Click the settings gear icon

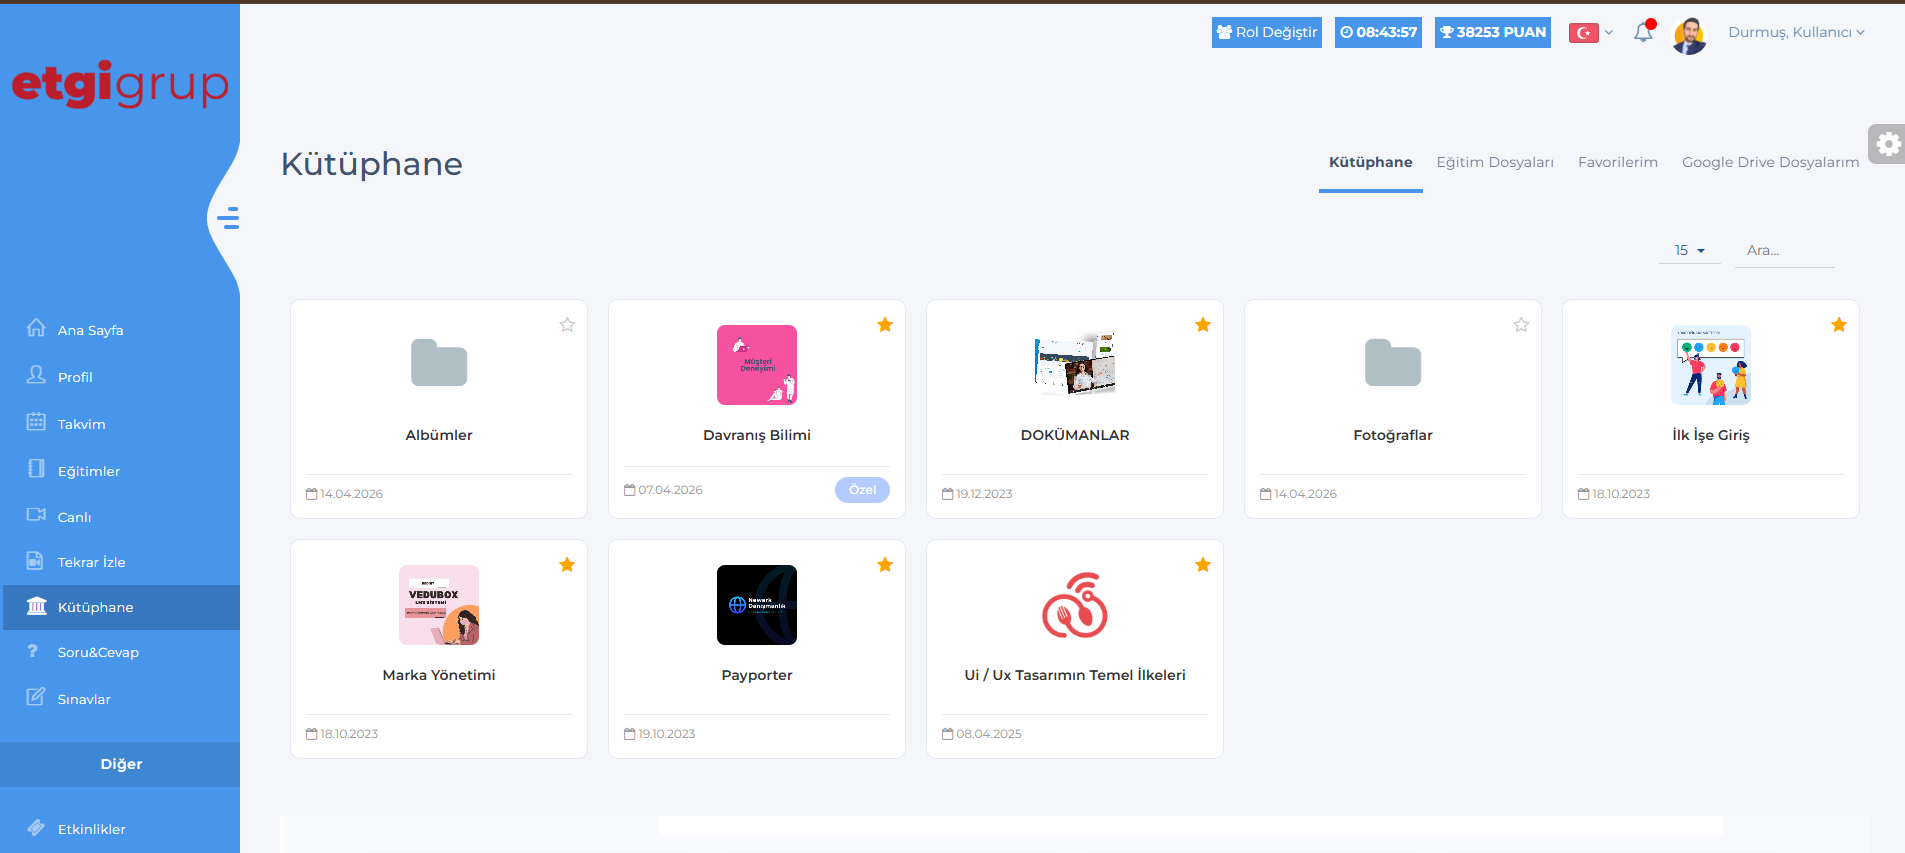(x=1887, y=144)
